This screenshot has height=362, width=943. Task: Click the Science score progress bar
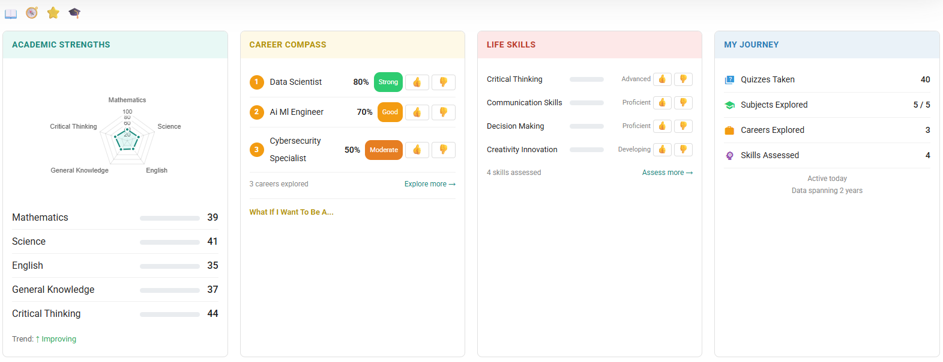(x=170, y=242)
